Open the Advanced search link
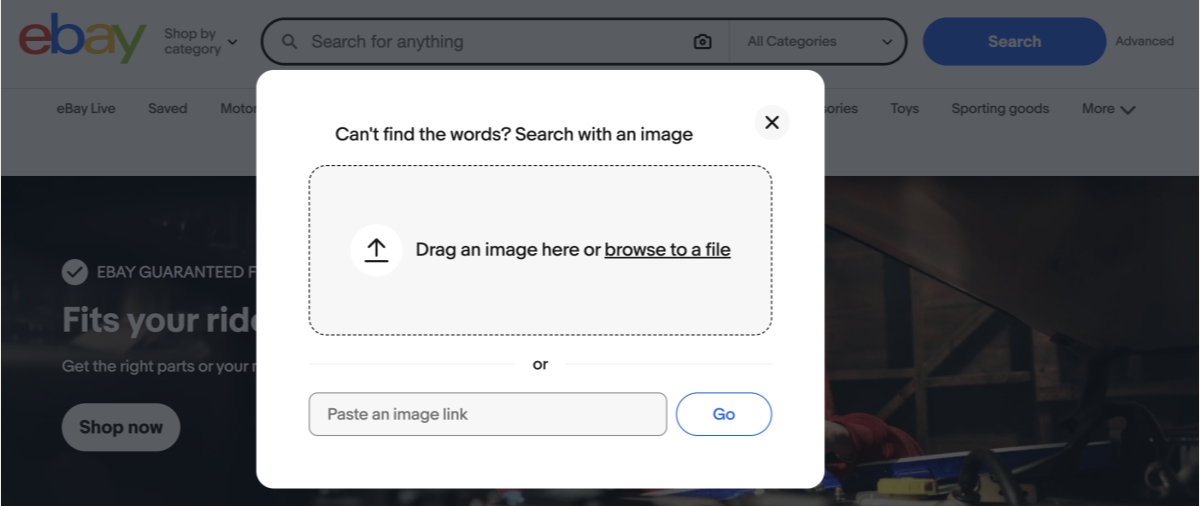1200x506 pixels. pyautogui.click(x=1144, y=42)
